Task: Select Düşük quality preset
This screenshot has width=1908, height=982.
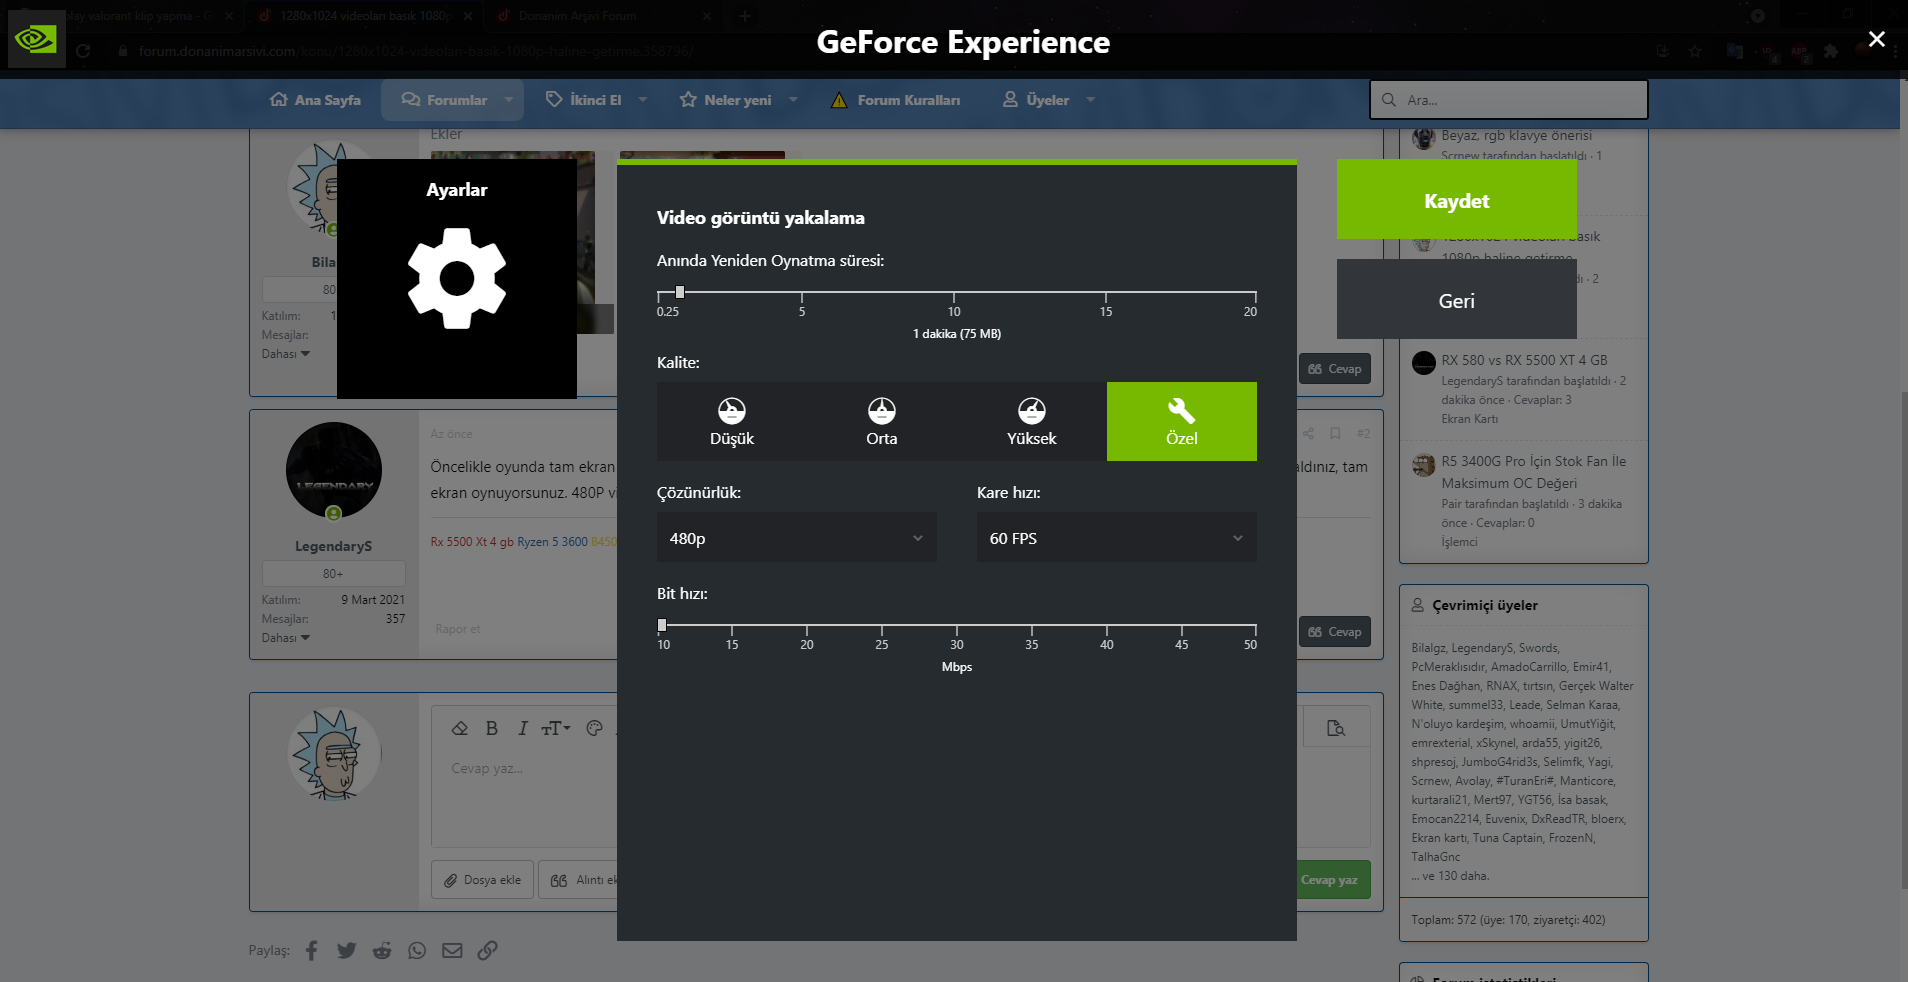Action: (732, 421)
